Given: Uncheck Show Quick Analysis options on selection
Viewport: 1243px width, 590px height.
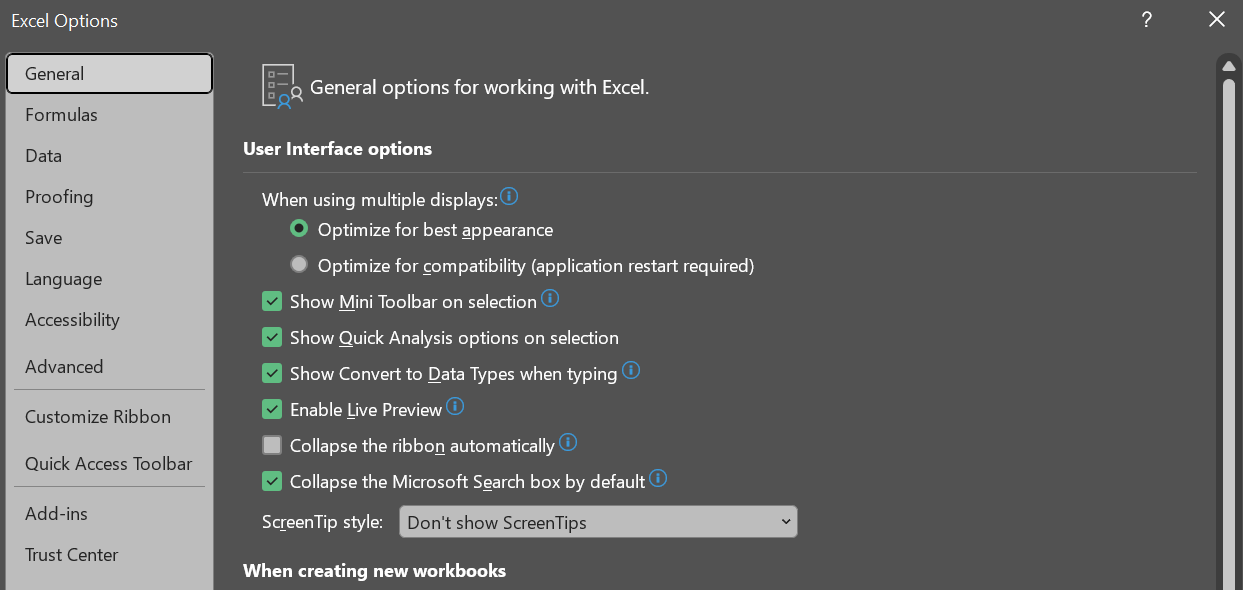Looking at the screenshot, I should click(272, 338).
